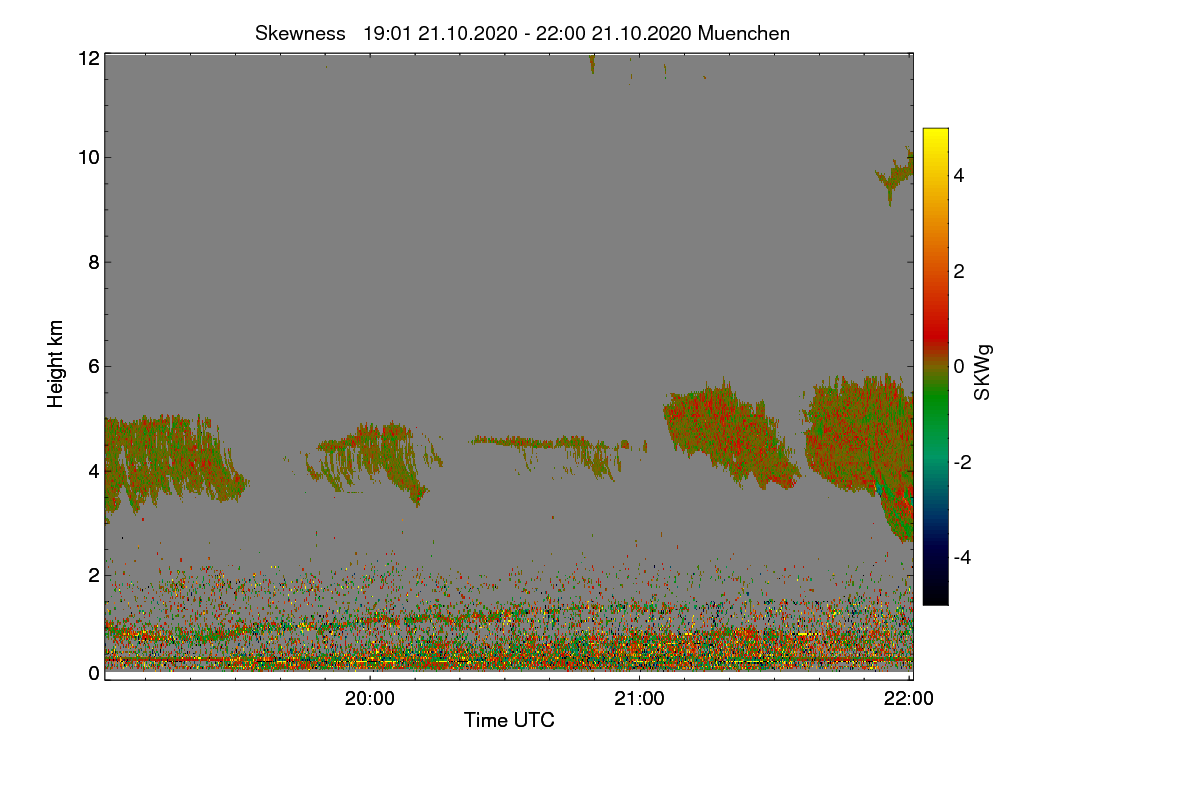This screenshot has width=1200, height=800.
Task: Select the "21:00" time tick label
Action: click(639, 699)
